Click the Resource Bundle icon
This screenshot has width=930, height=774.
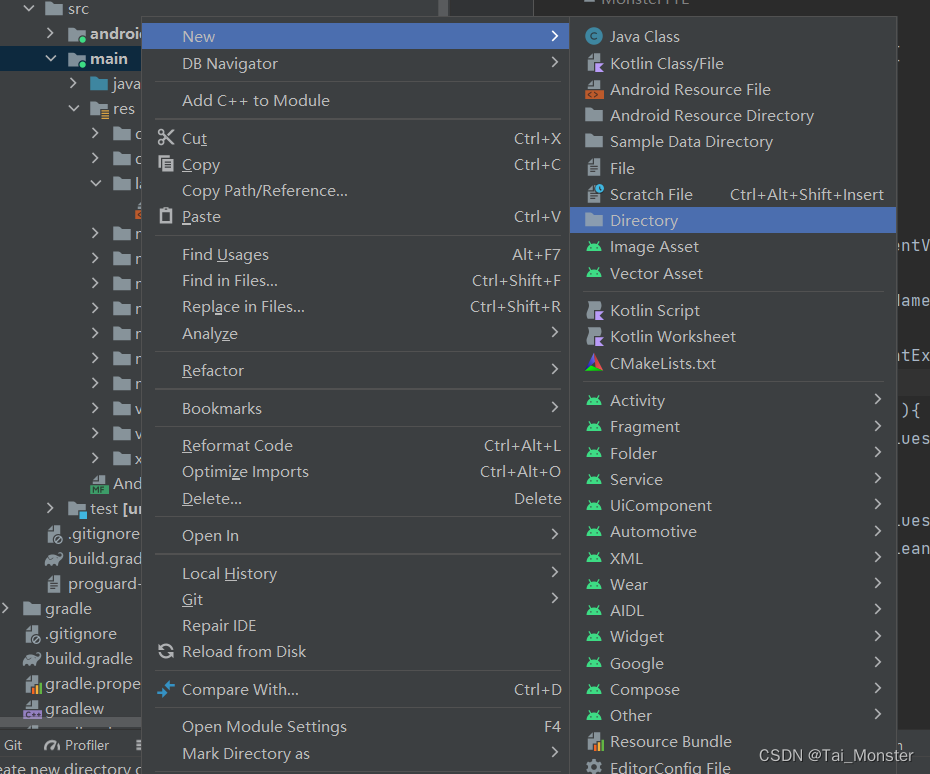(x=595, y=741)
